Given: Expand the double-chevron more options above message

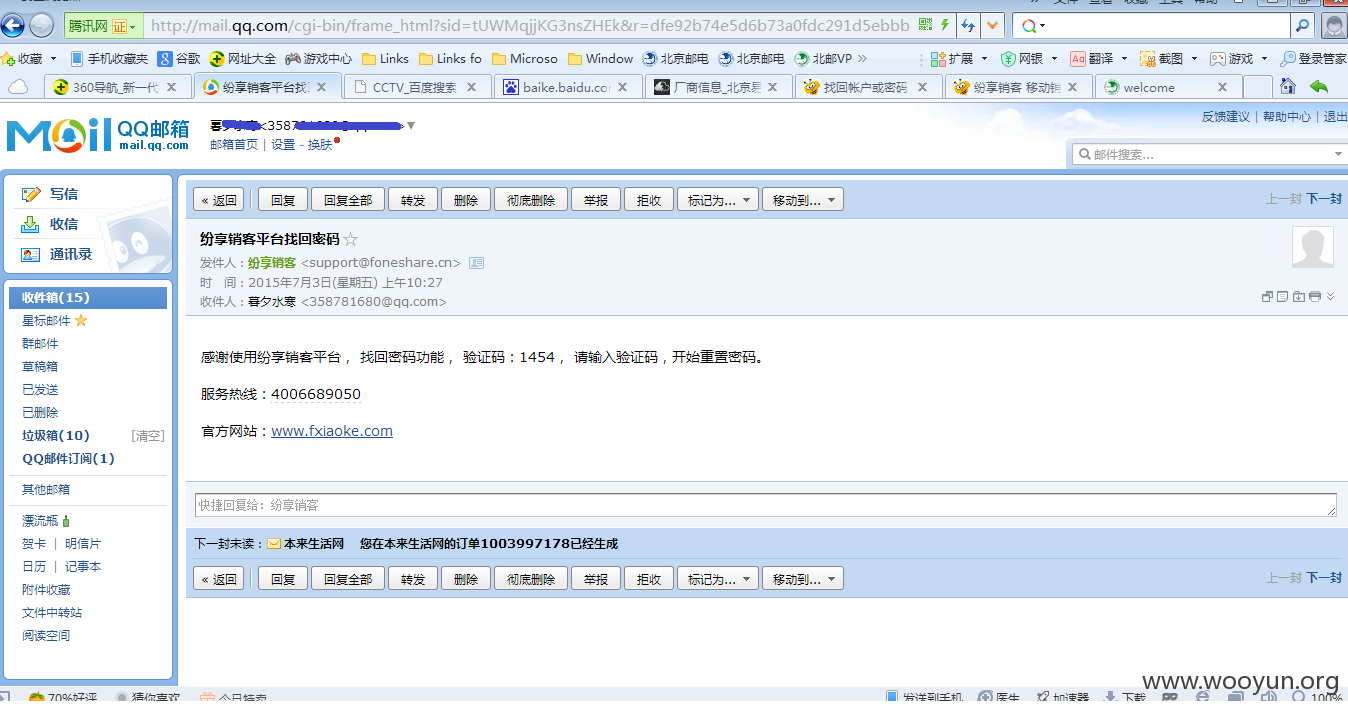Looking at the screenshot, I should (x=1330, y=297).
